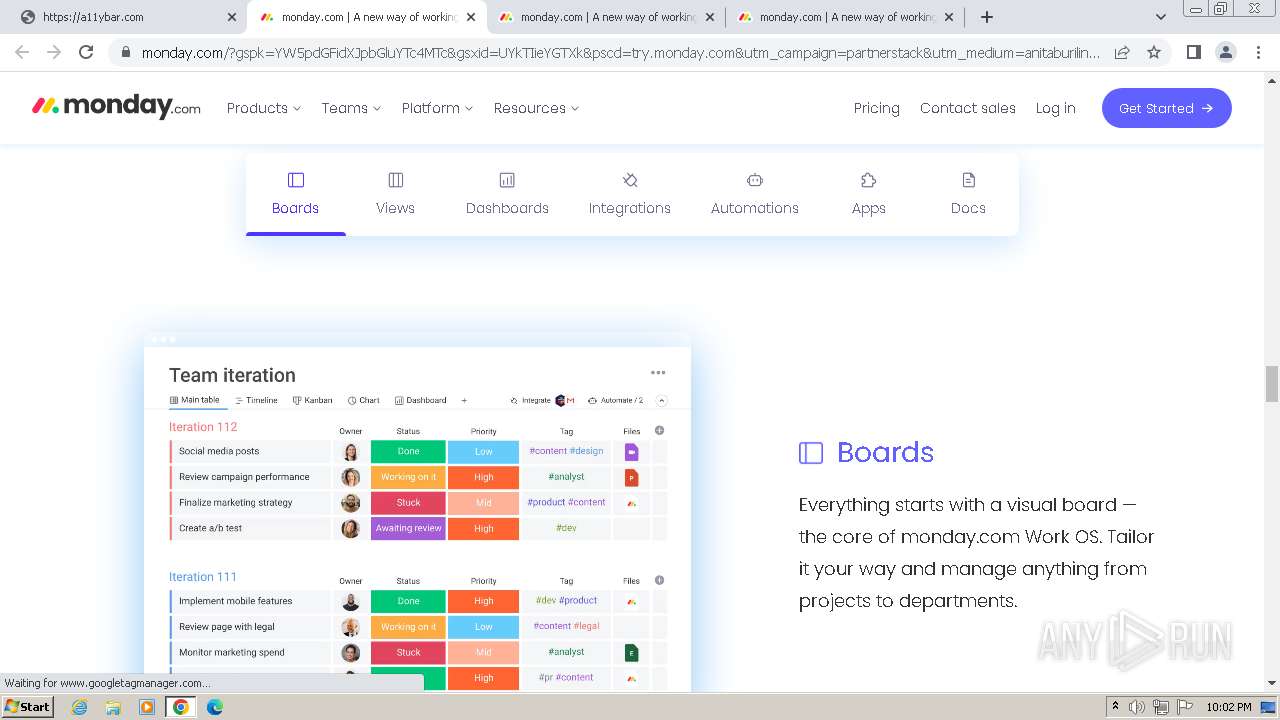Image resolution: width=1280 pixels, height=720 pixels.
Task: Switch to the Dashboards tab
Action: point(507,194)
